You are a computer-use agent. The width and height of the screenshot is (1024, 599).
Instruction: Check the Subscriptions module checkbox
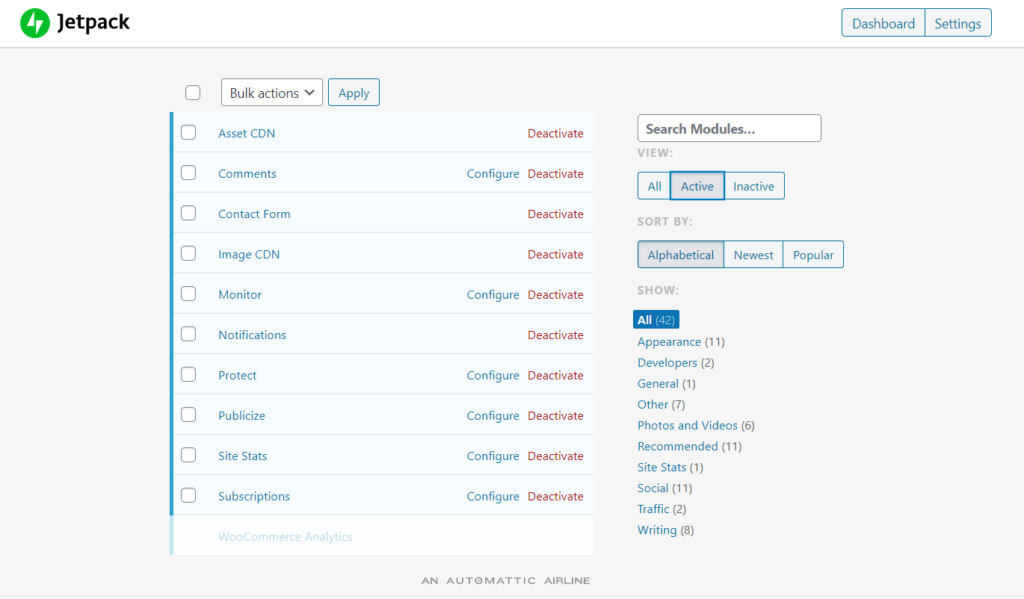tap(189, 496)
